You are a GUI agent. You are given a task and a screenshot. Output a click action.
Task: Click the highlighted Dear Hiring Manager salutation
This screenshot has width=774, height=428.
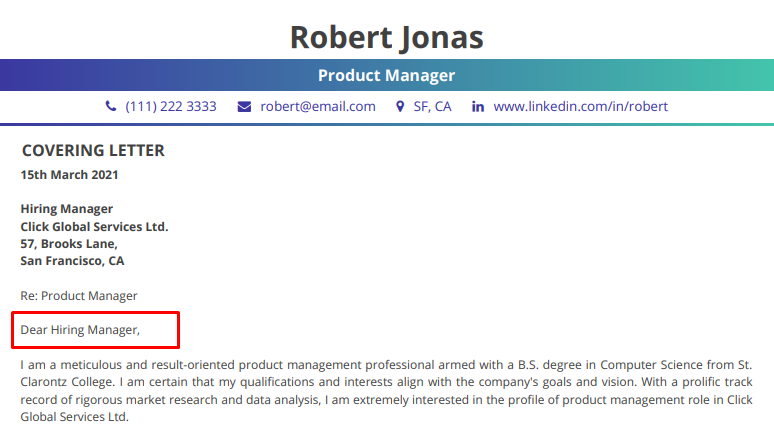point(80,330)
